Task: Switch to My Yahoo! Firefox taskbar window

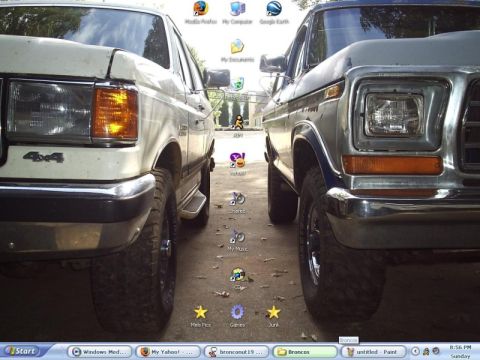Action: point(168,352)
